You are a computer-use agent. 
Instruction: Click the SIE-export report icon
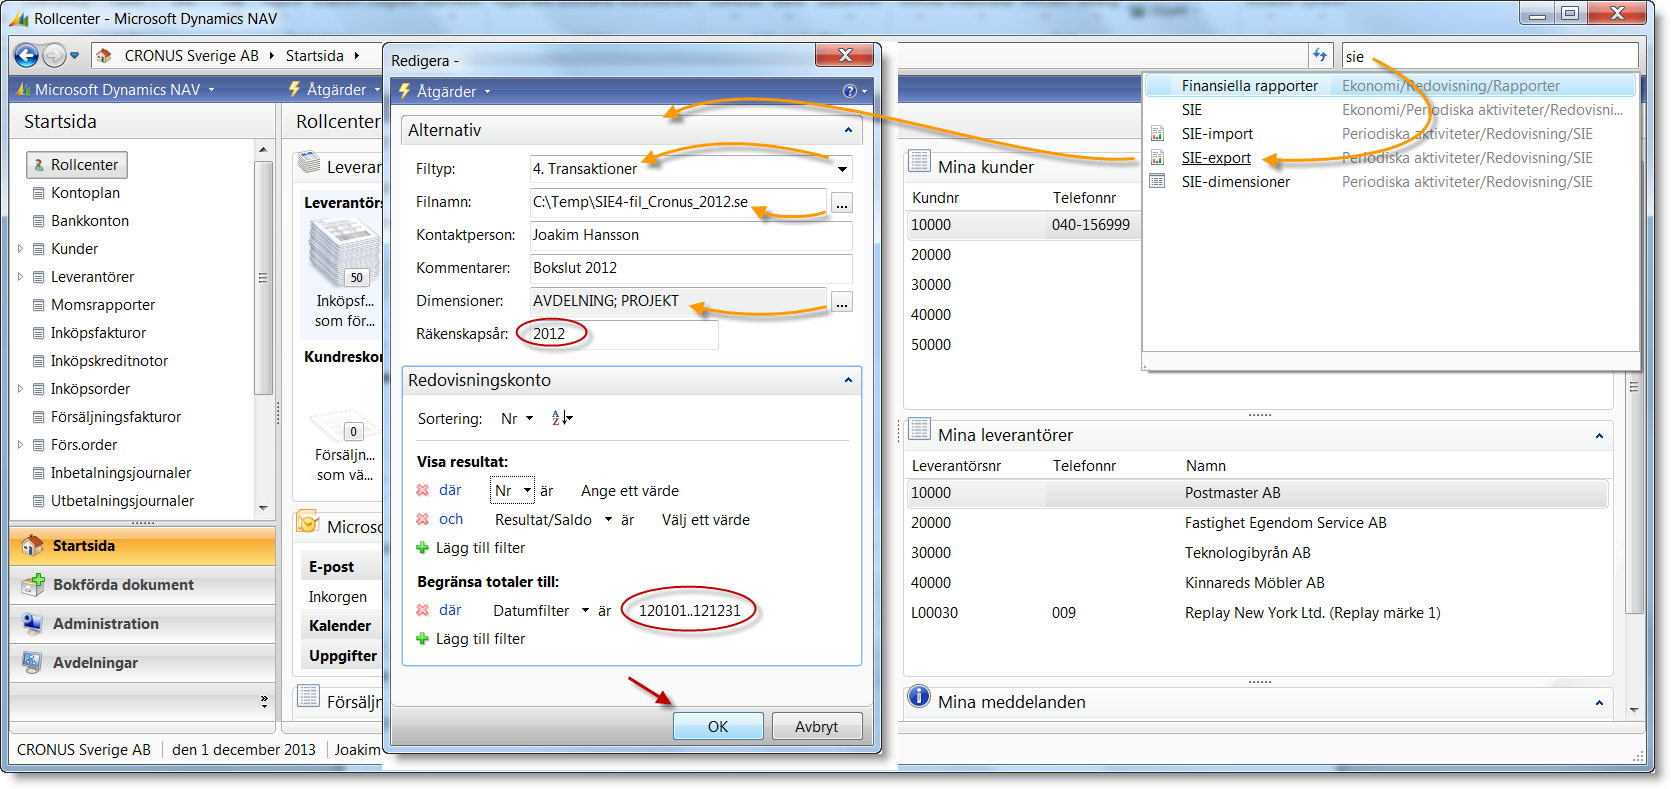pos(1158,158)
